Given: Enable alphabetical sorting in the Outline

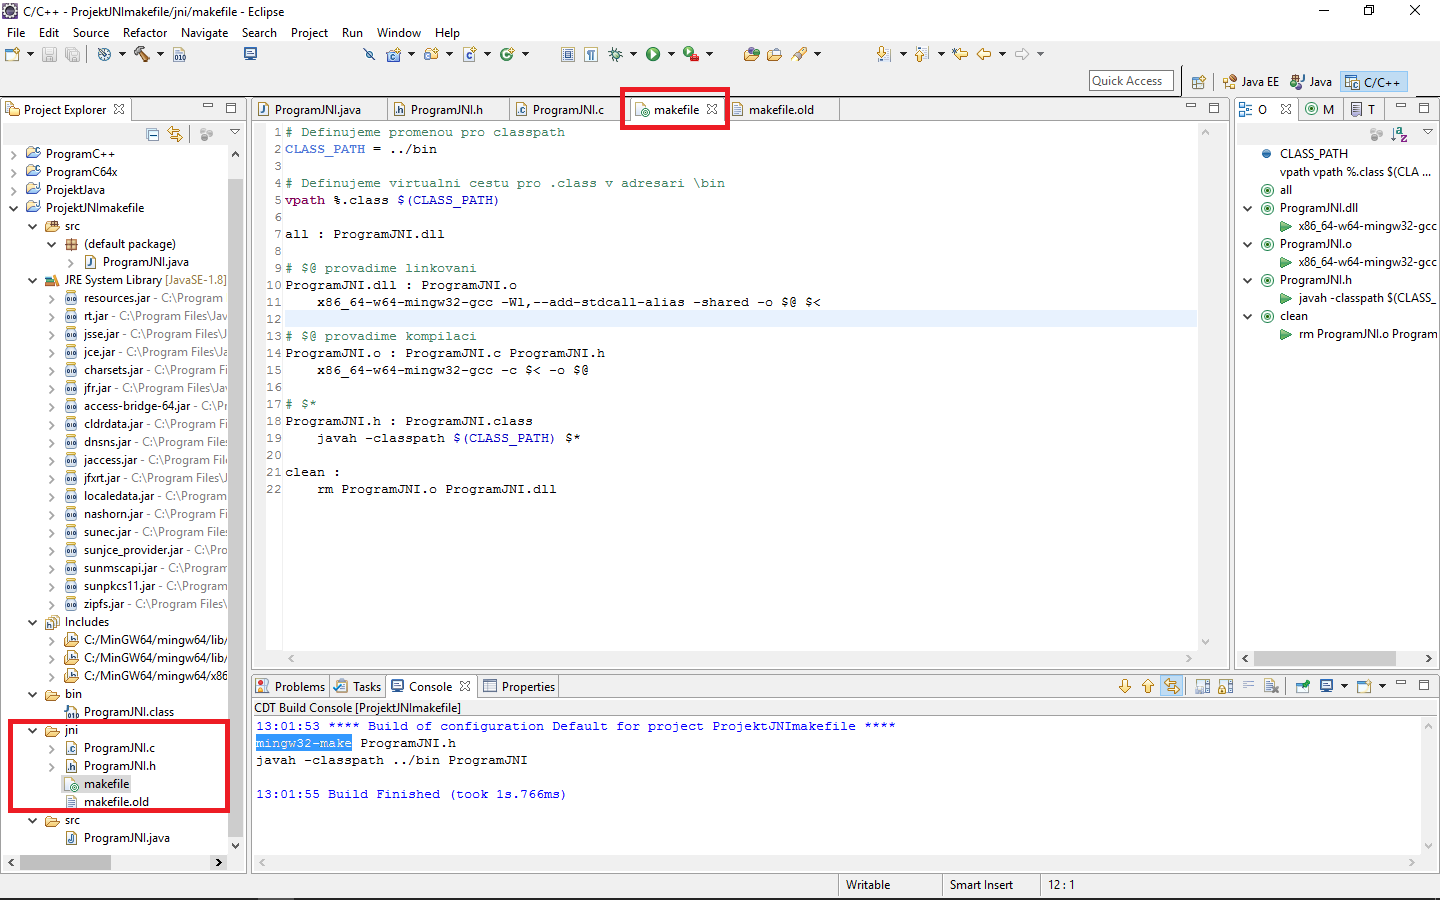Looking at the screenshot, I should 1400,133.
